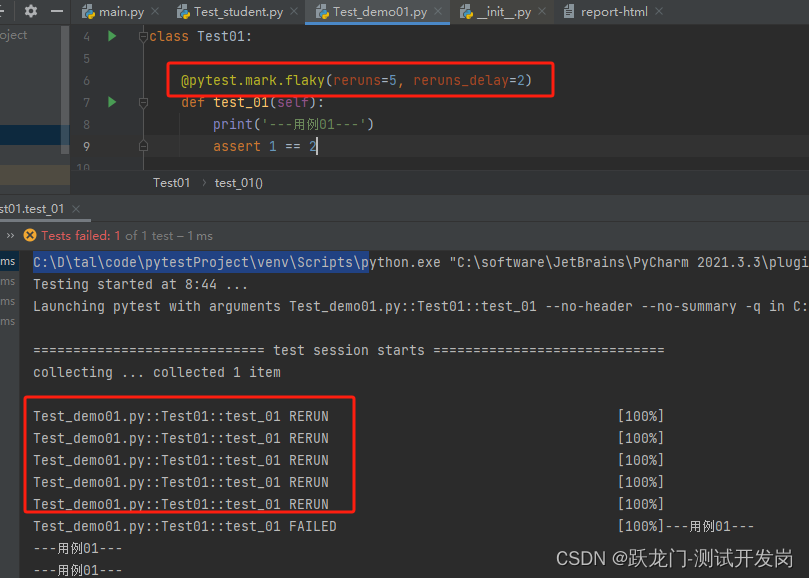
Task: Open project tool window settings gear
Action: click(31, 11)
